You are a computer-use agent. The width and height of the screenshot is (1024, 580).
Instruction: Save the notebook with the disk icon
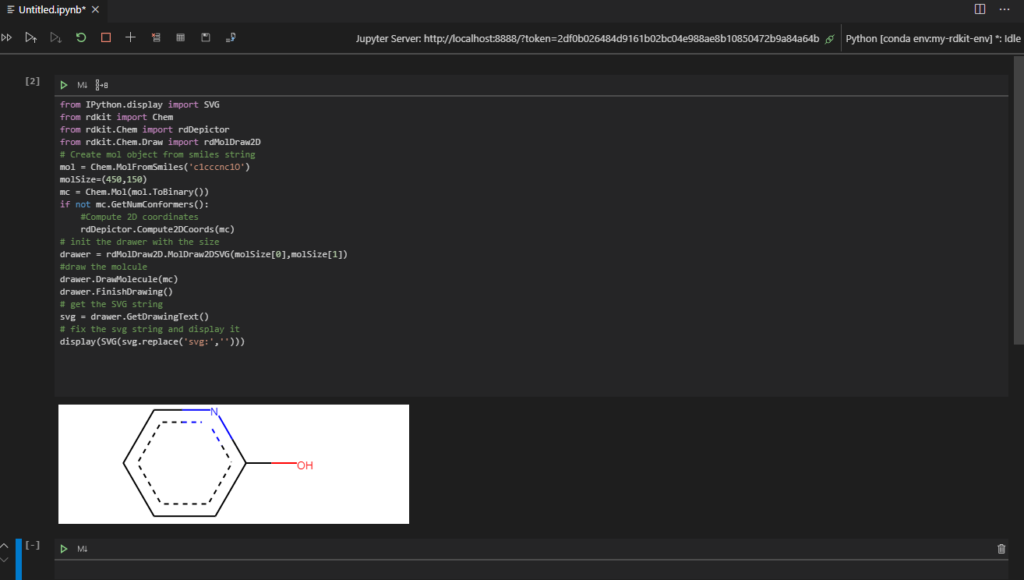(206, 38)
